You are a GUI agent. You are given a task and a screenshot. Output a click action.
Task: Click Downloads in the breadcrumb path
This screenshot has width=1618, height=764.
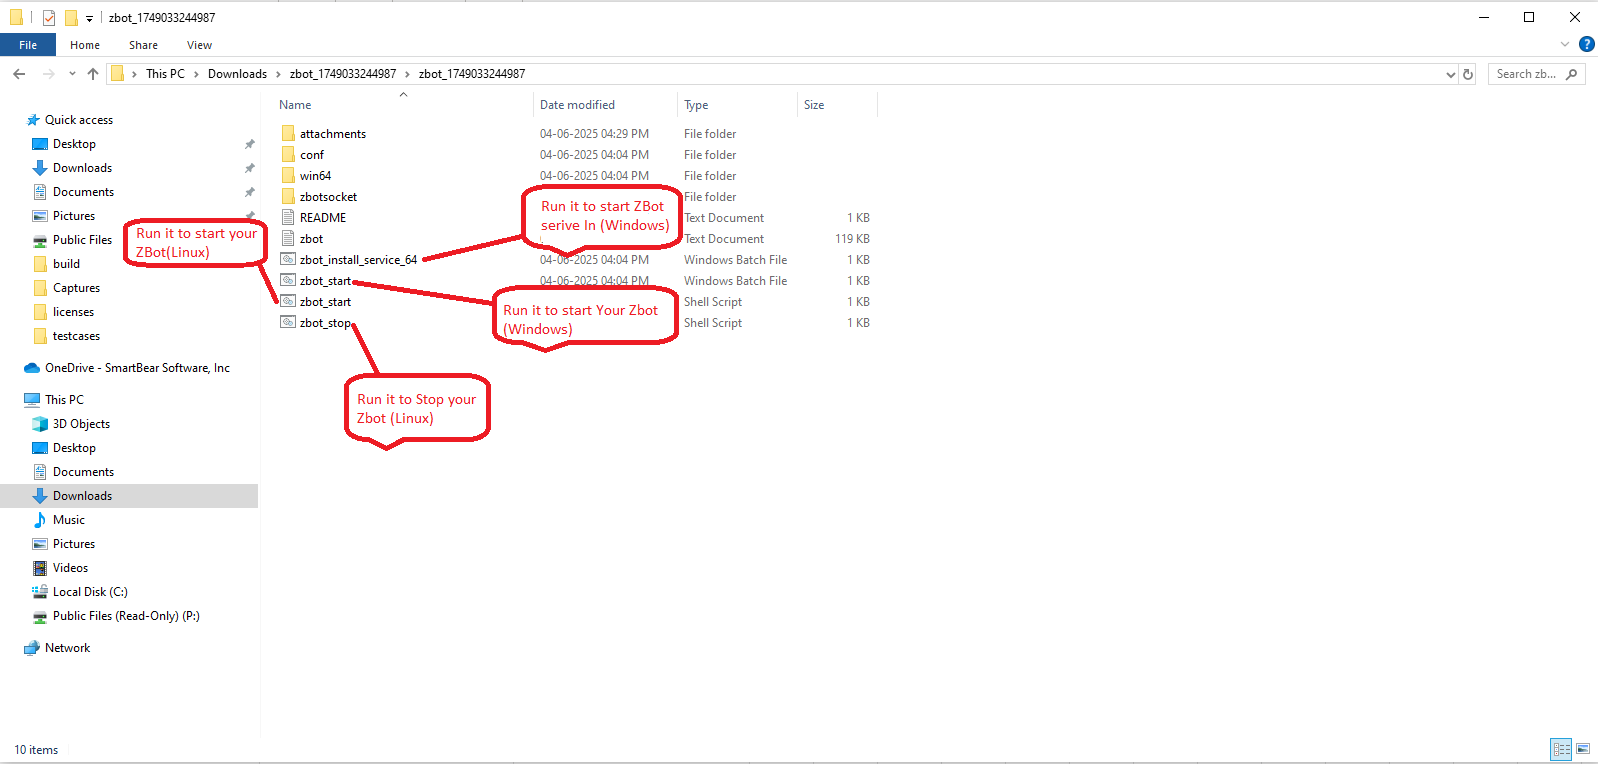pyautogui.click(x=237, y=74)
